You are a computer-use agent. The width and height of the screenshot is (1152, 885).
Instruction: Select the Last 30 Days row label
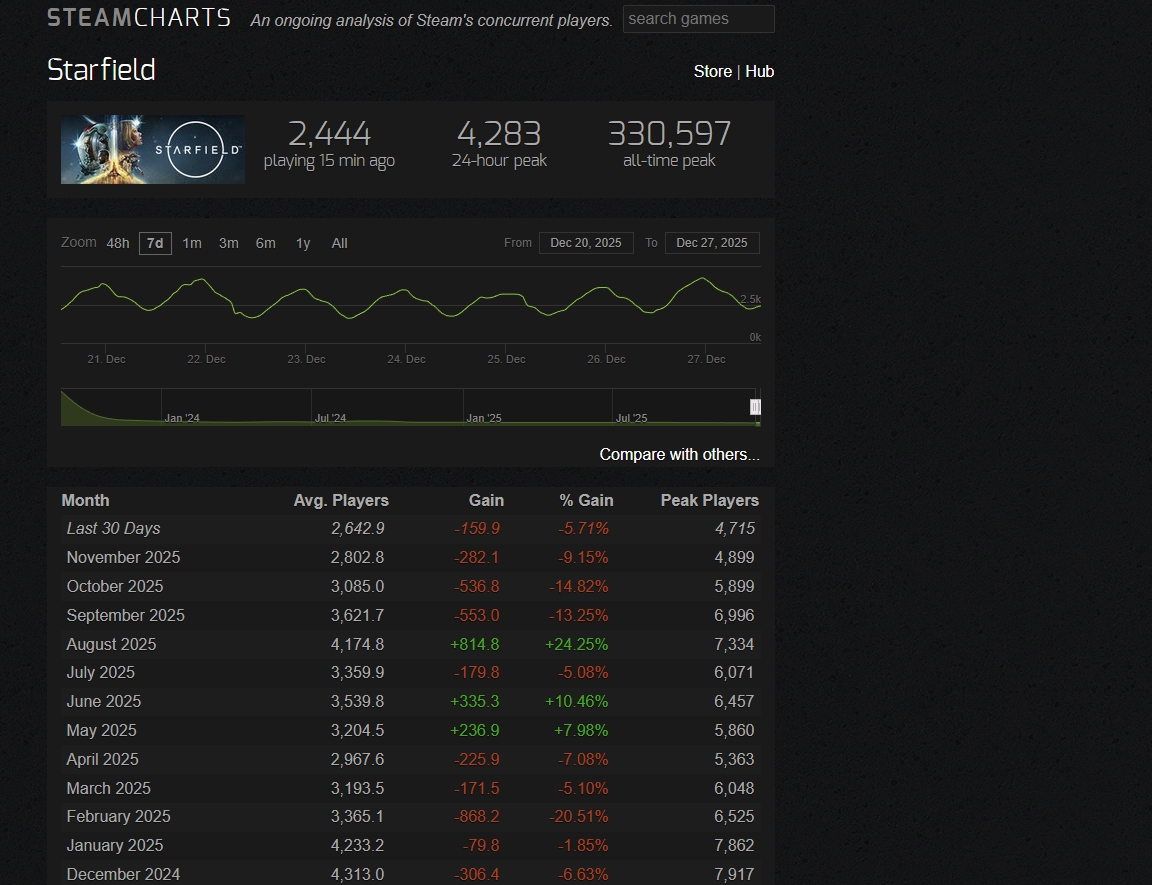113,529
